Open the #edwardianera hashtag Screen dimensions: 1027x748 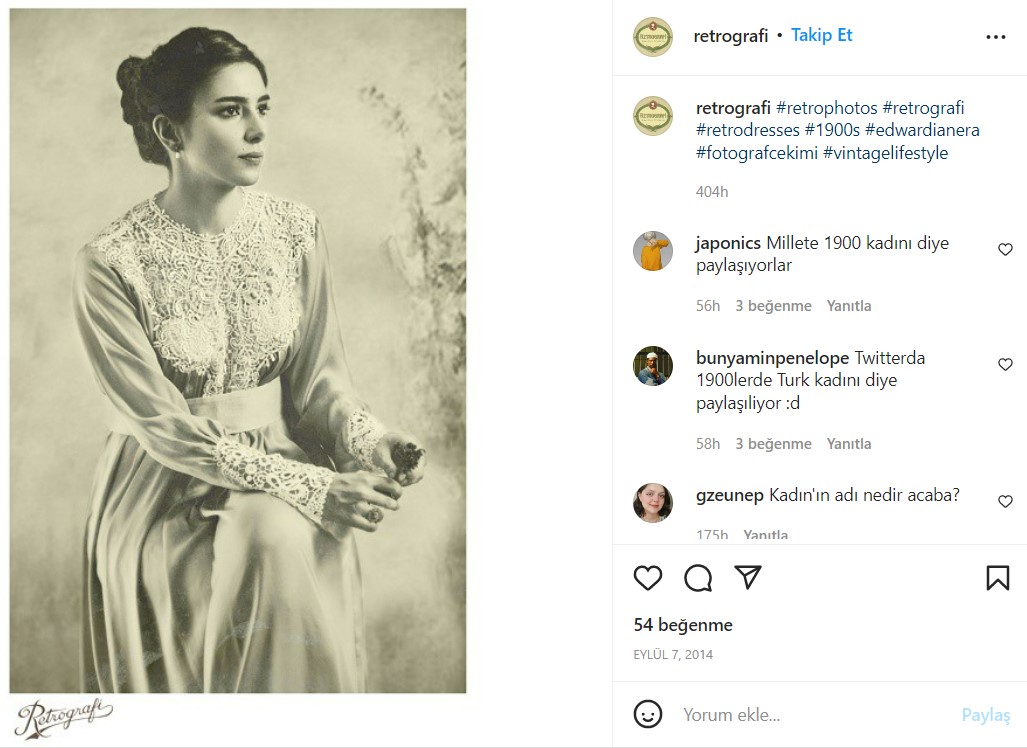point(922,130)
